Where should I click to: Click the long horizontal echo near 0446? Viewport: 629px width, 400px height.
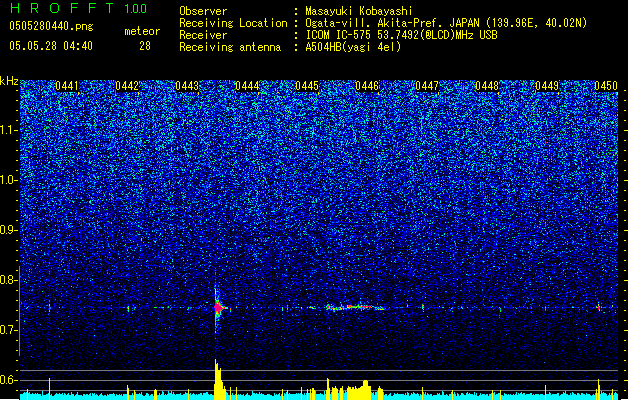tap(355, 308)
